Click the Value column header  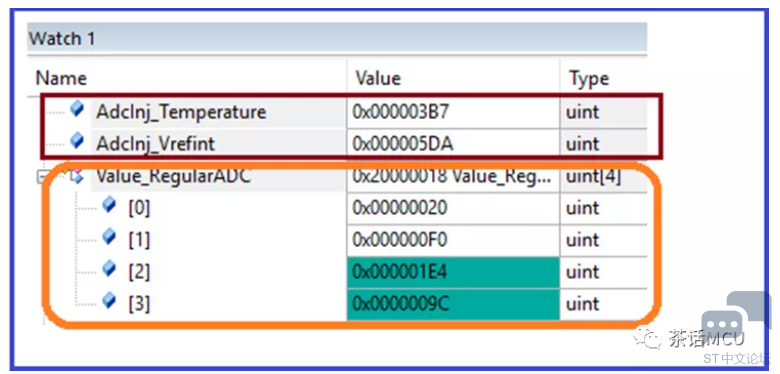pos(378,79)
